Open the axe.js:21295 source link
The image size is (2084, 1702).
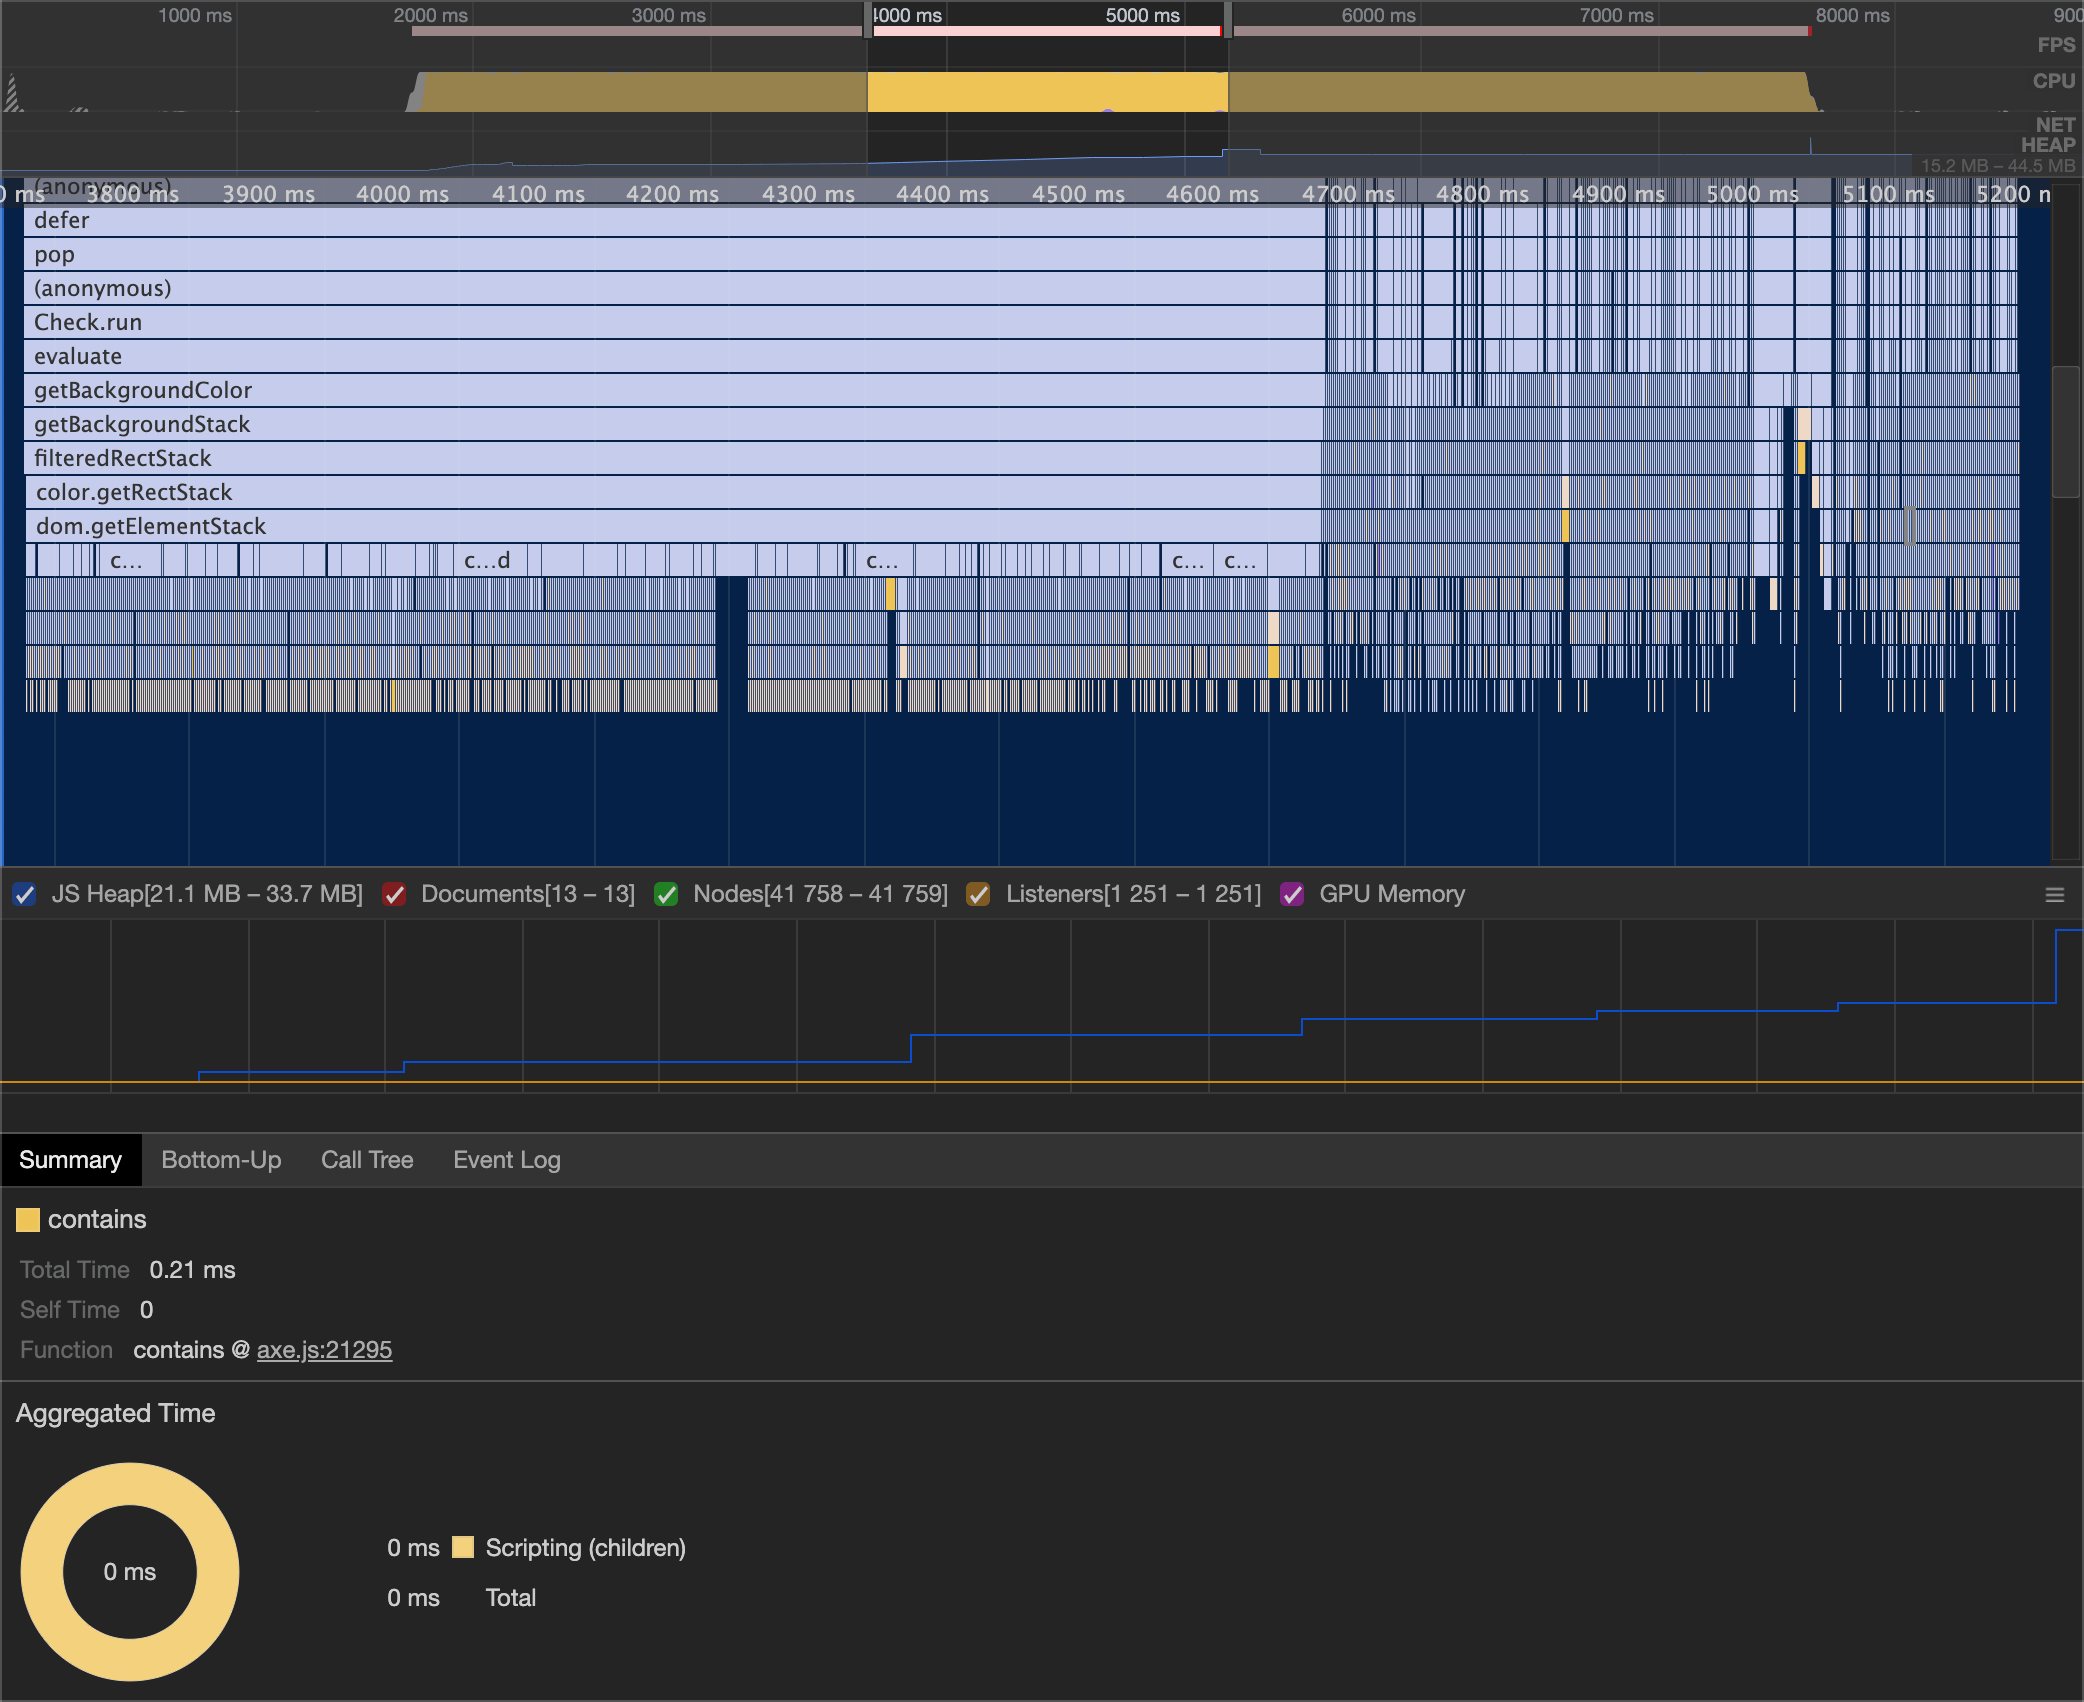click(324, 1350)
